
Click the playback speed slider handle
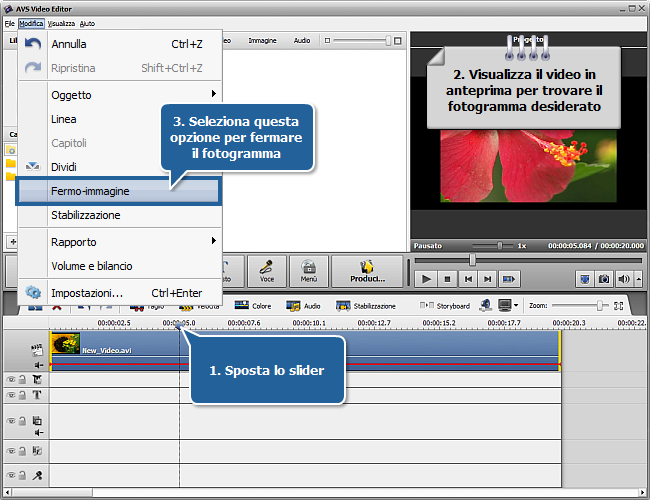(x=500, y=246)
